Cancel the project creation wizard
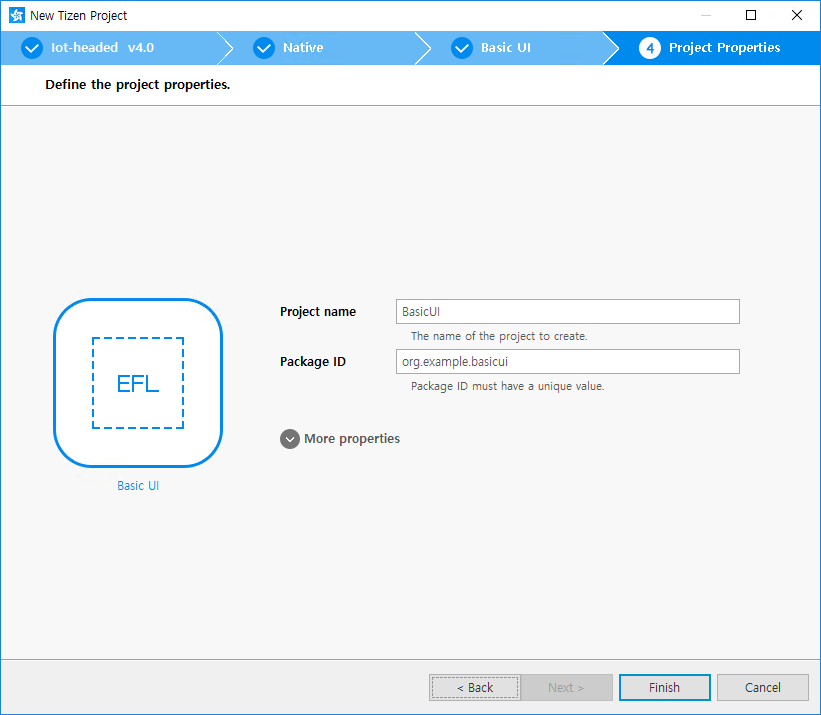 (x=763, y=687)
